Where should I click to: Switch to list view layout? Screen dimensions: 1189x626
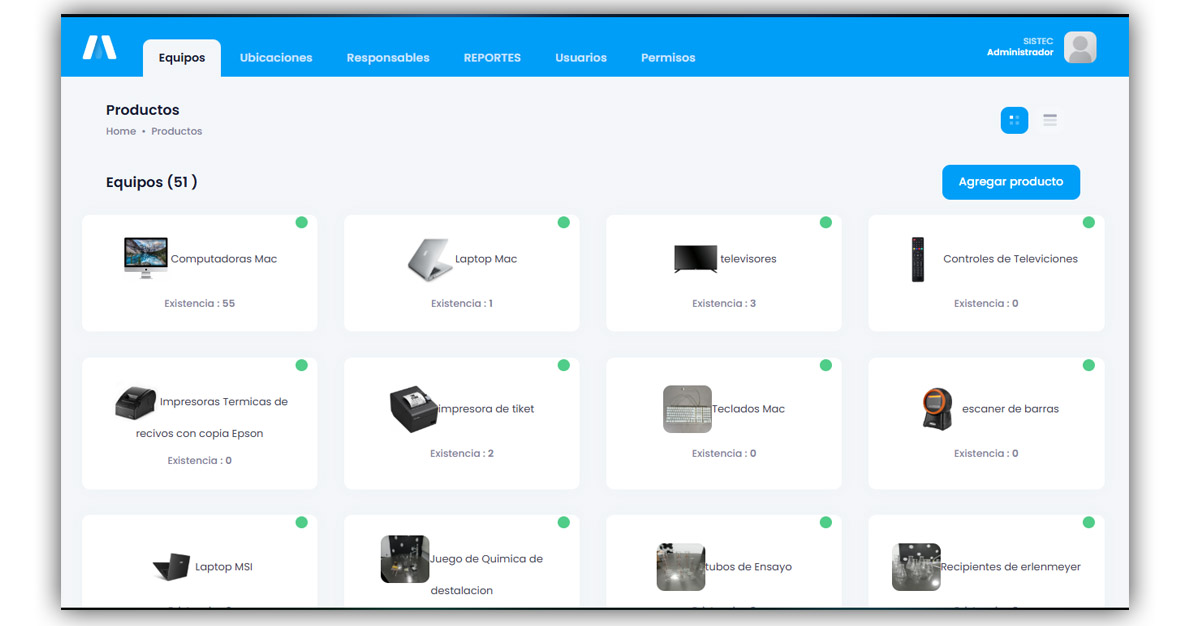pyautogui.click(x=1050, y=120)
